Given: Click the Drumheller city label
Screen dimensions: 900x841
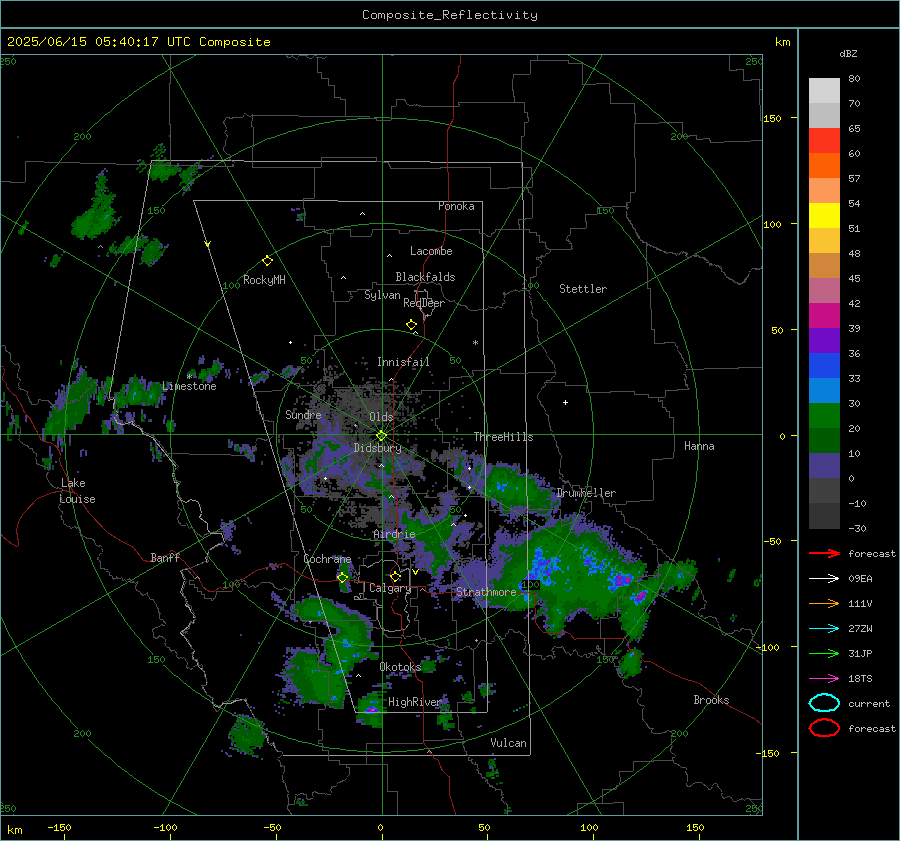Looking at the screenshot, I should [586, 493].
